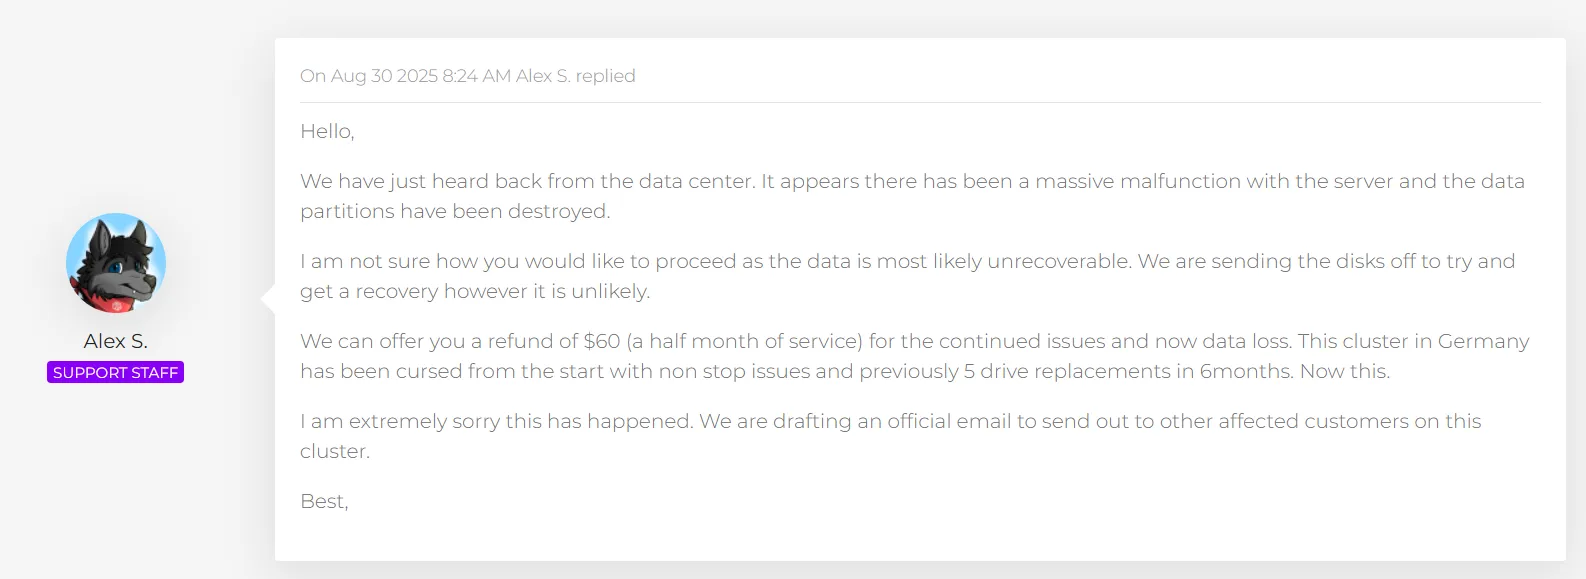The image size is (1586, 579).
Task: Click the wolf avatar image
Action: (116, 263)
